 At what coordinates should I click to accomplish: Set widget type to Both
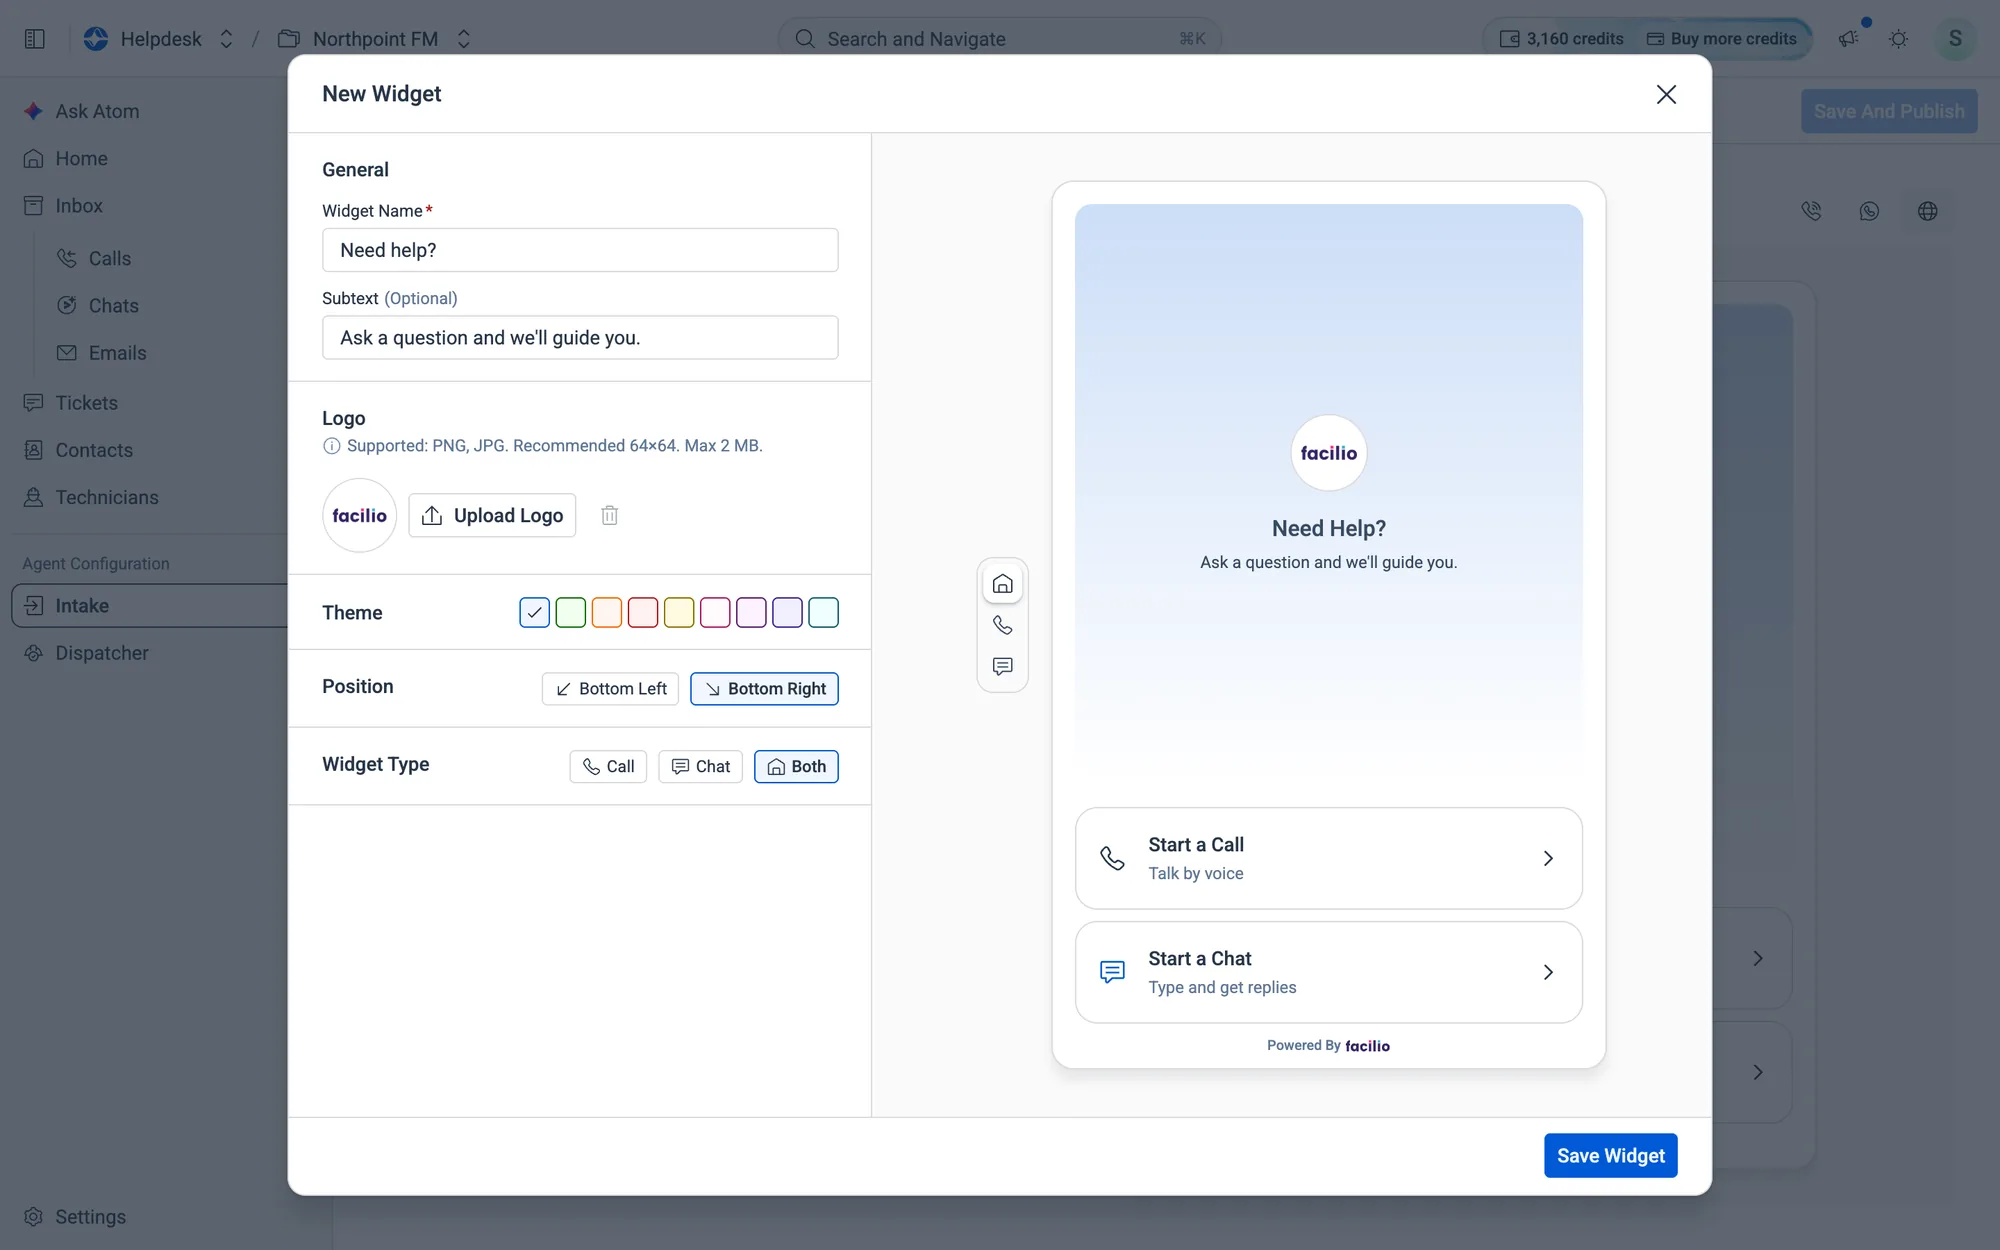pyautogui.click(x=796, y=767)
